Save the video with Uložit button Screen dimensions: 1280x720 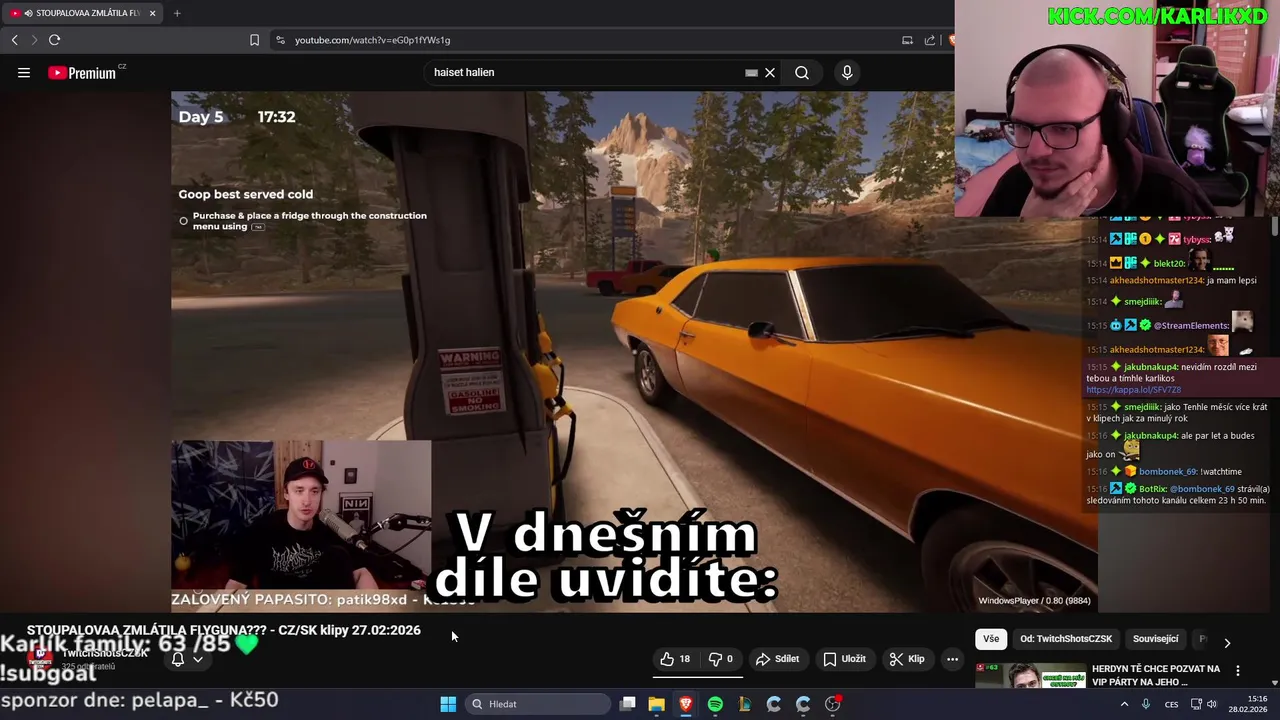pos(844,659)
